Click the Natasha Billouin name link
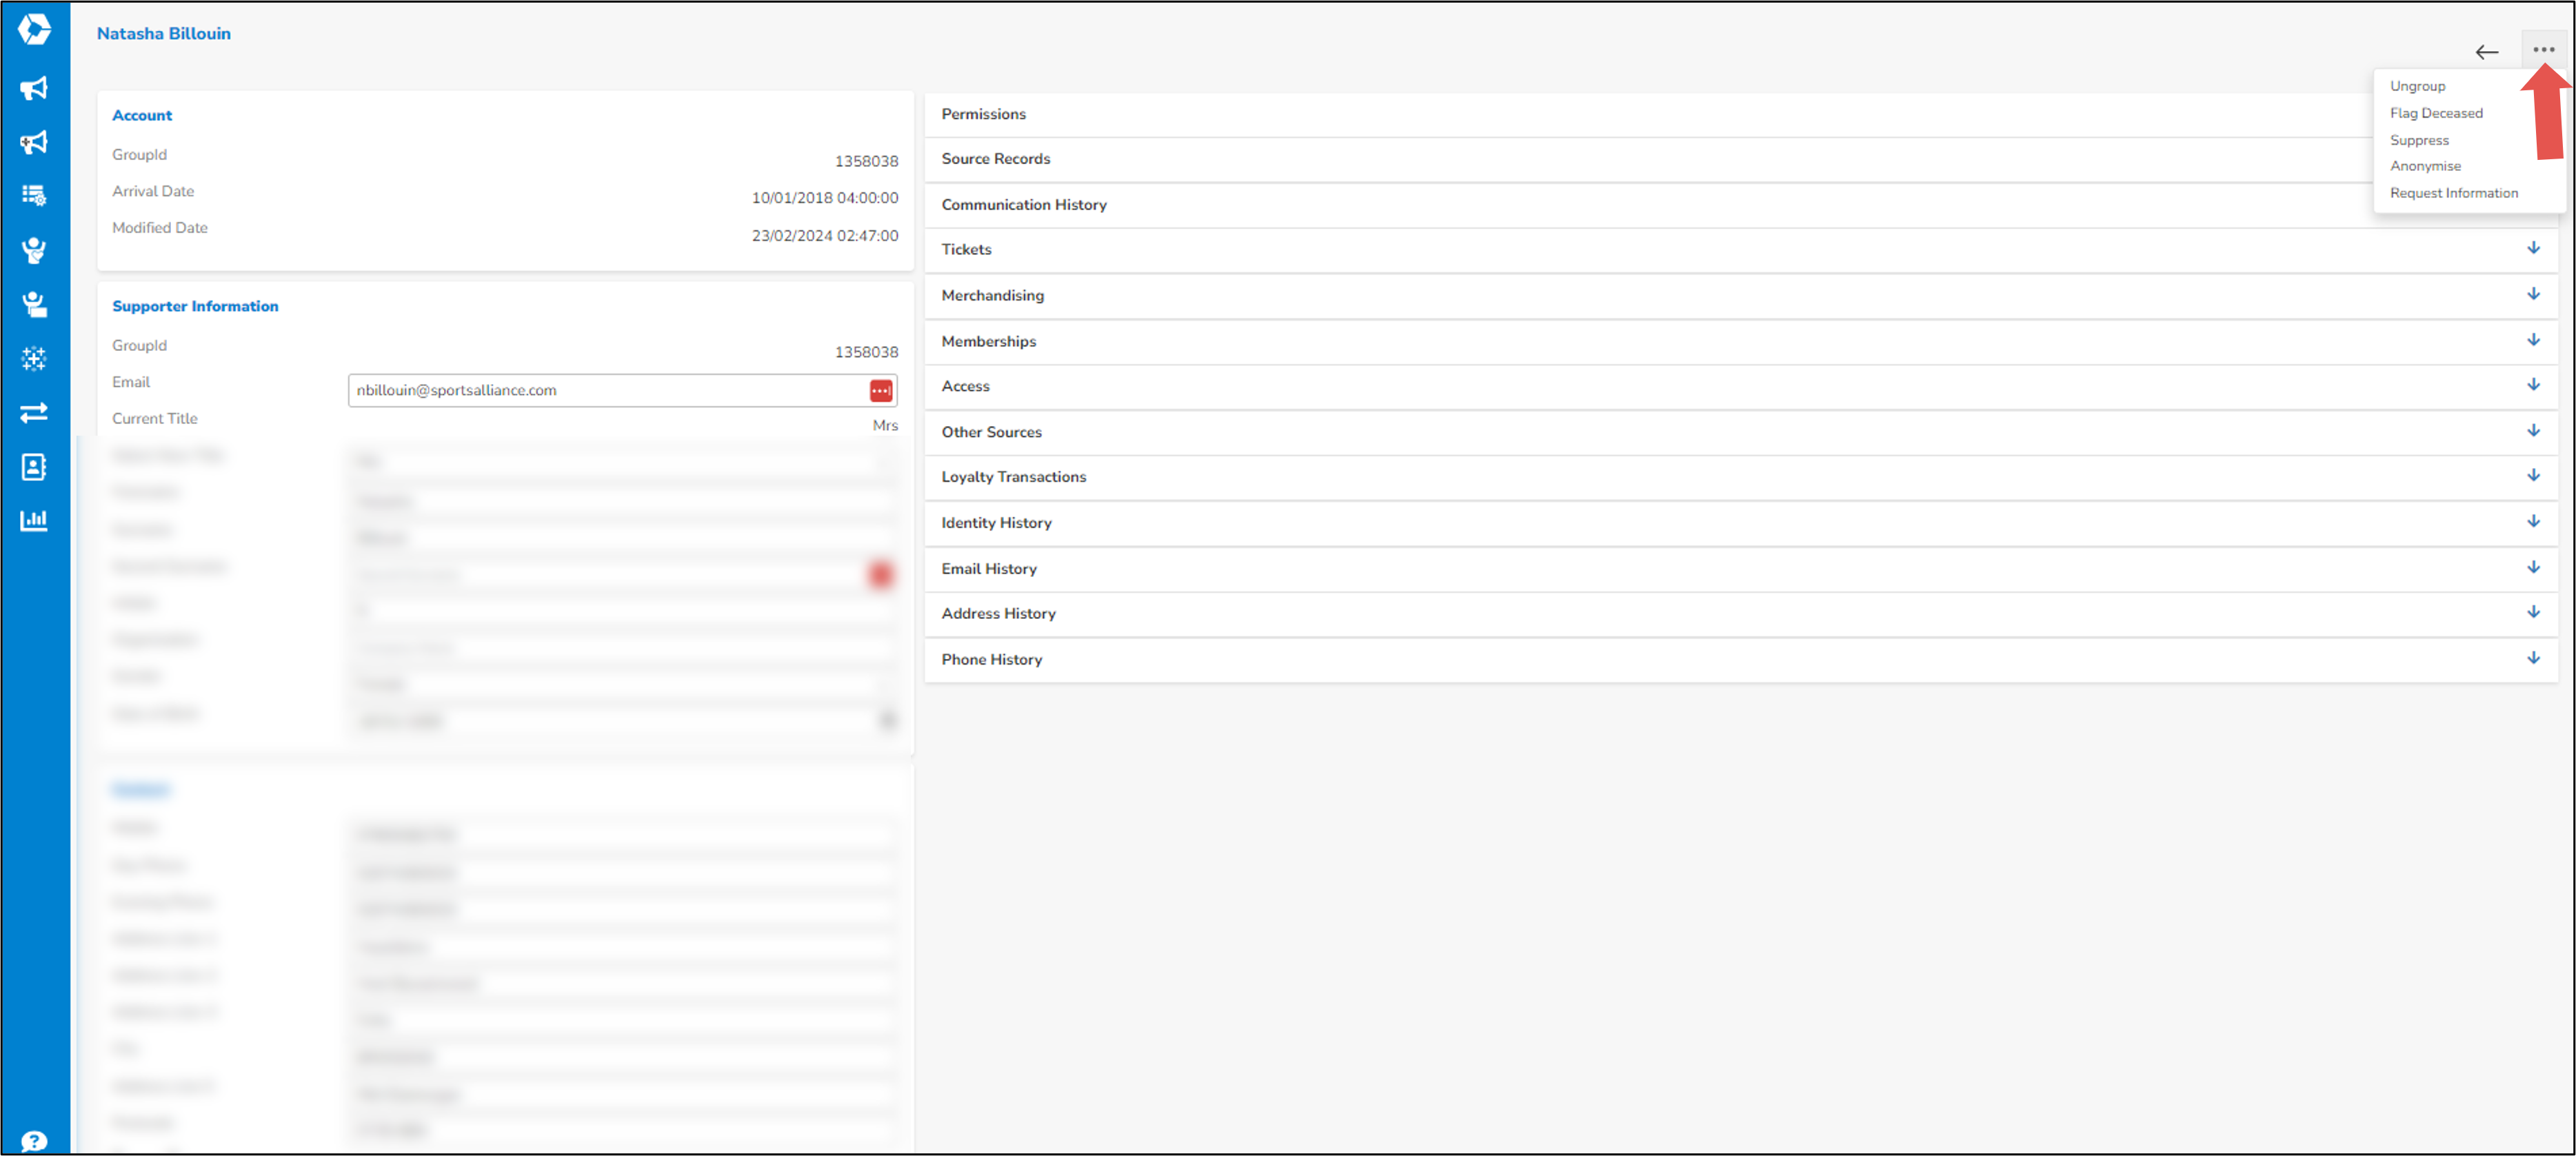 coord(163,33)
